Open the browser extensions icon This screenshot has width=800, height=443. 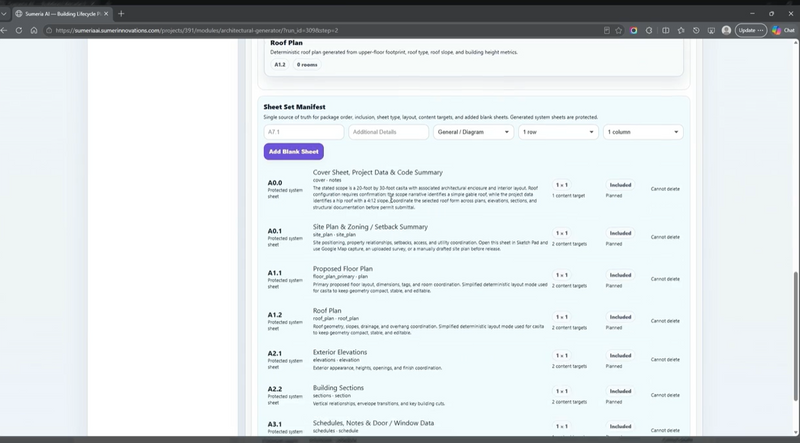click(649, 30)
